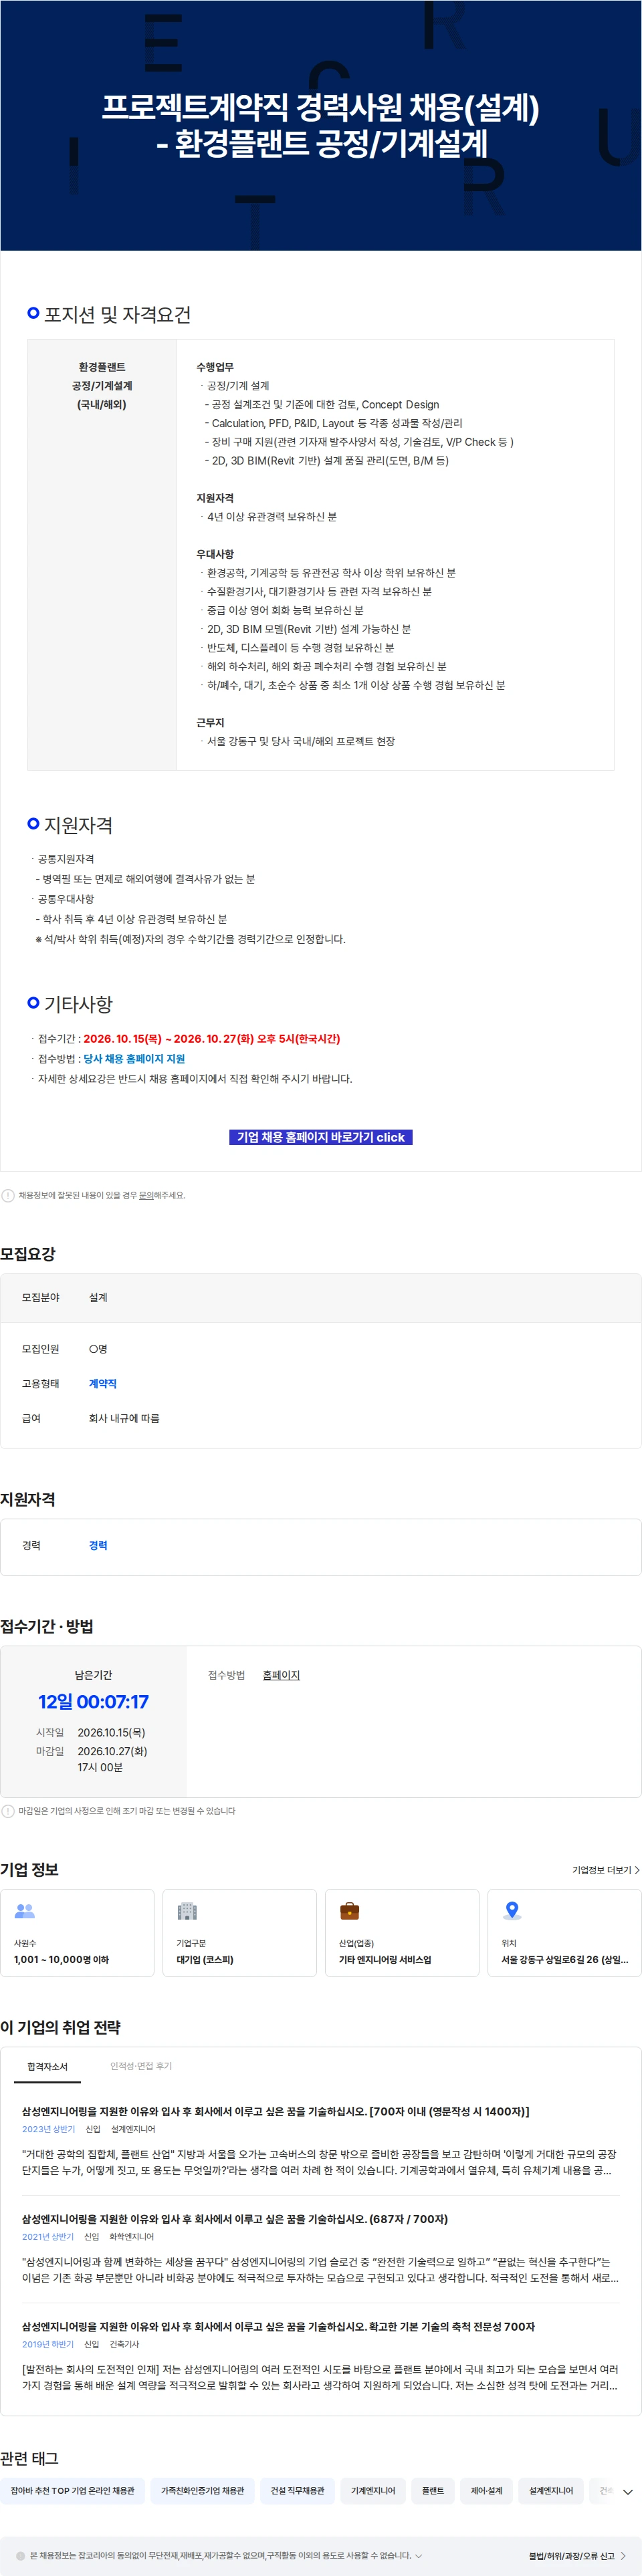This screenshot has height=2576, width=642.
Task: Select the 사원수 1,001 ~ 10,000명 이하 card
Action: [x=77, y=1933]
